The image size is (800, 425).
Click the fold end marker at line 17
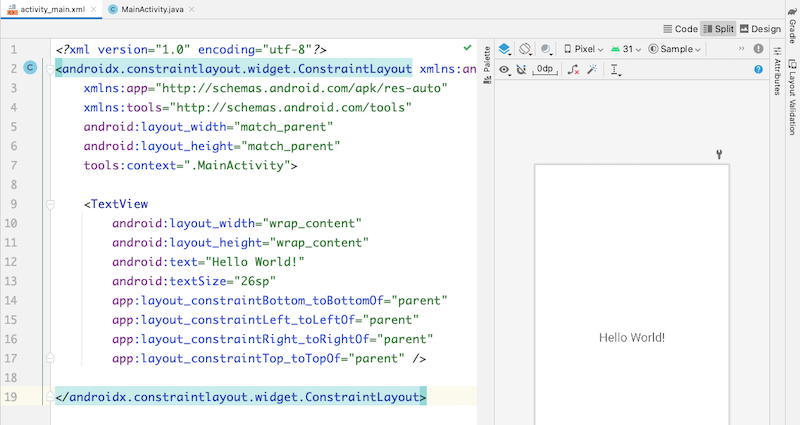click(x=50, y=358)
